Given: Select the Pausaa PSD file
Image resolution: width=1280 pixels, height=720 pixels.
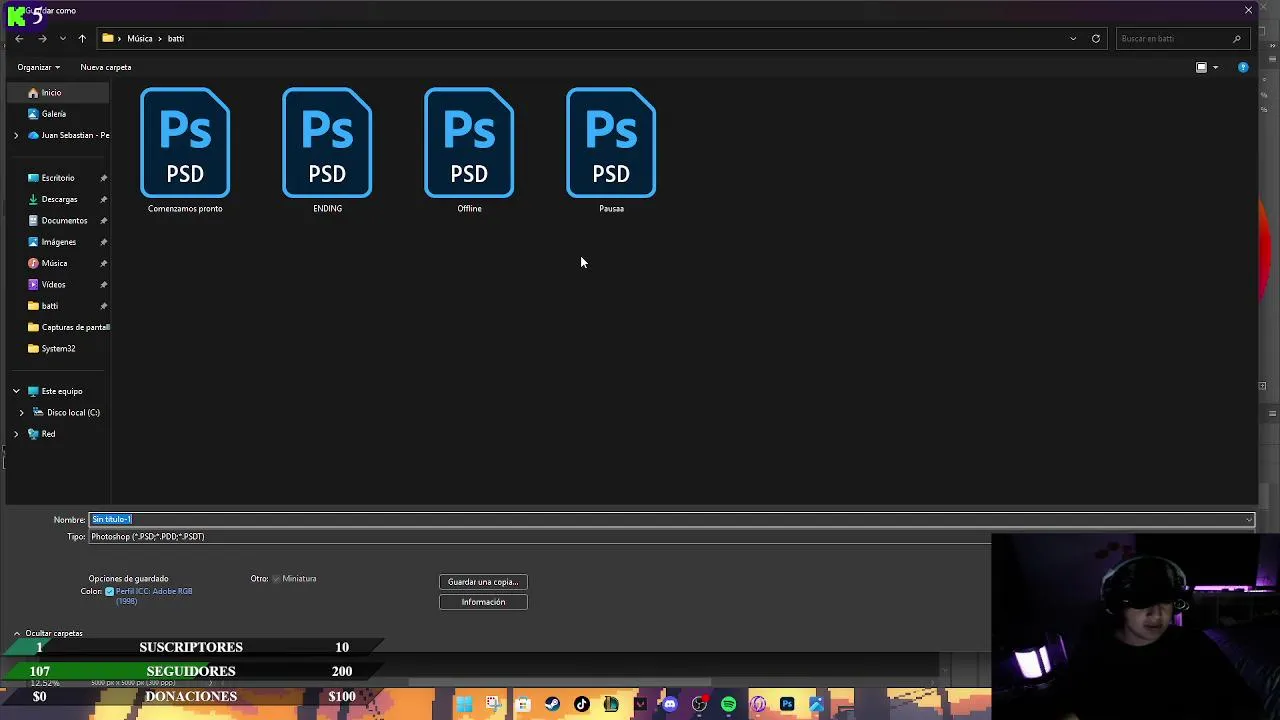Looking at the screenshot, I should (x=611, y=150).
